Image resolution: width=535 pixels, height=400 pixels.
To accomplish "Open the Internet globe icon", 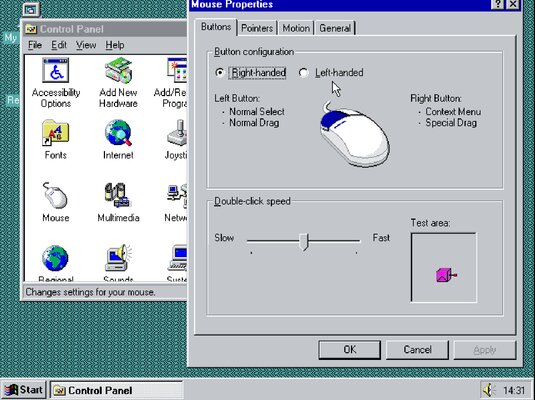I will [118, 133].
